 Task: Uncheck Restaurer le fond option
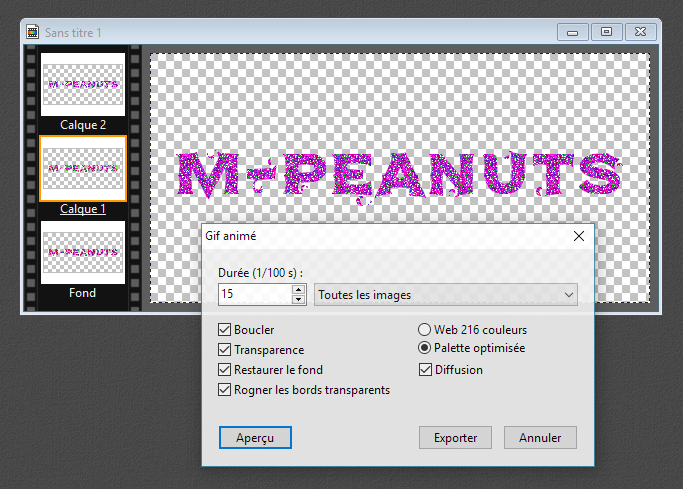click(225, 370)
